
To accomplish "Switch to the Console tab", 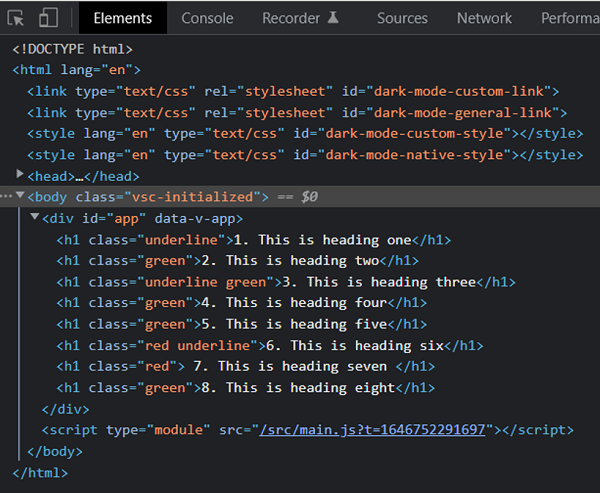I will click(x=207, y=18).
